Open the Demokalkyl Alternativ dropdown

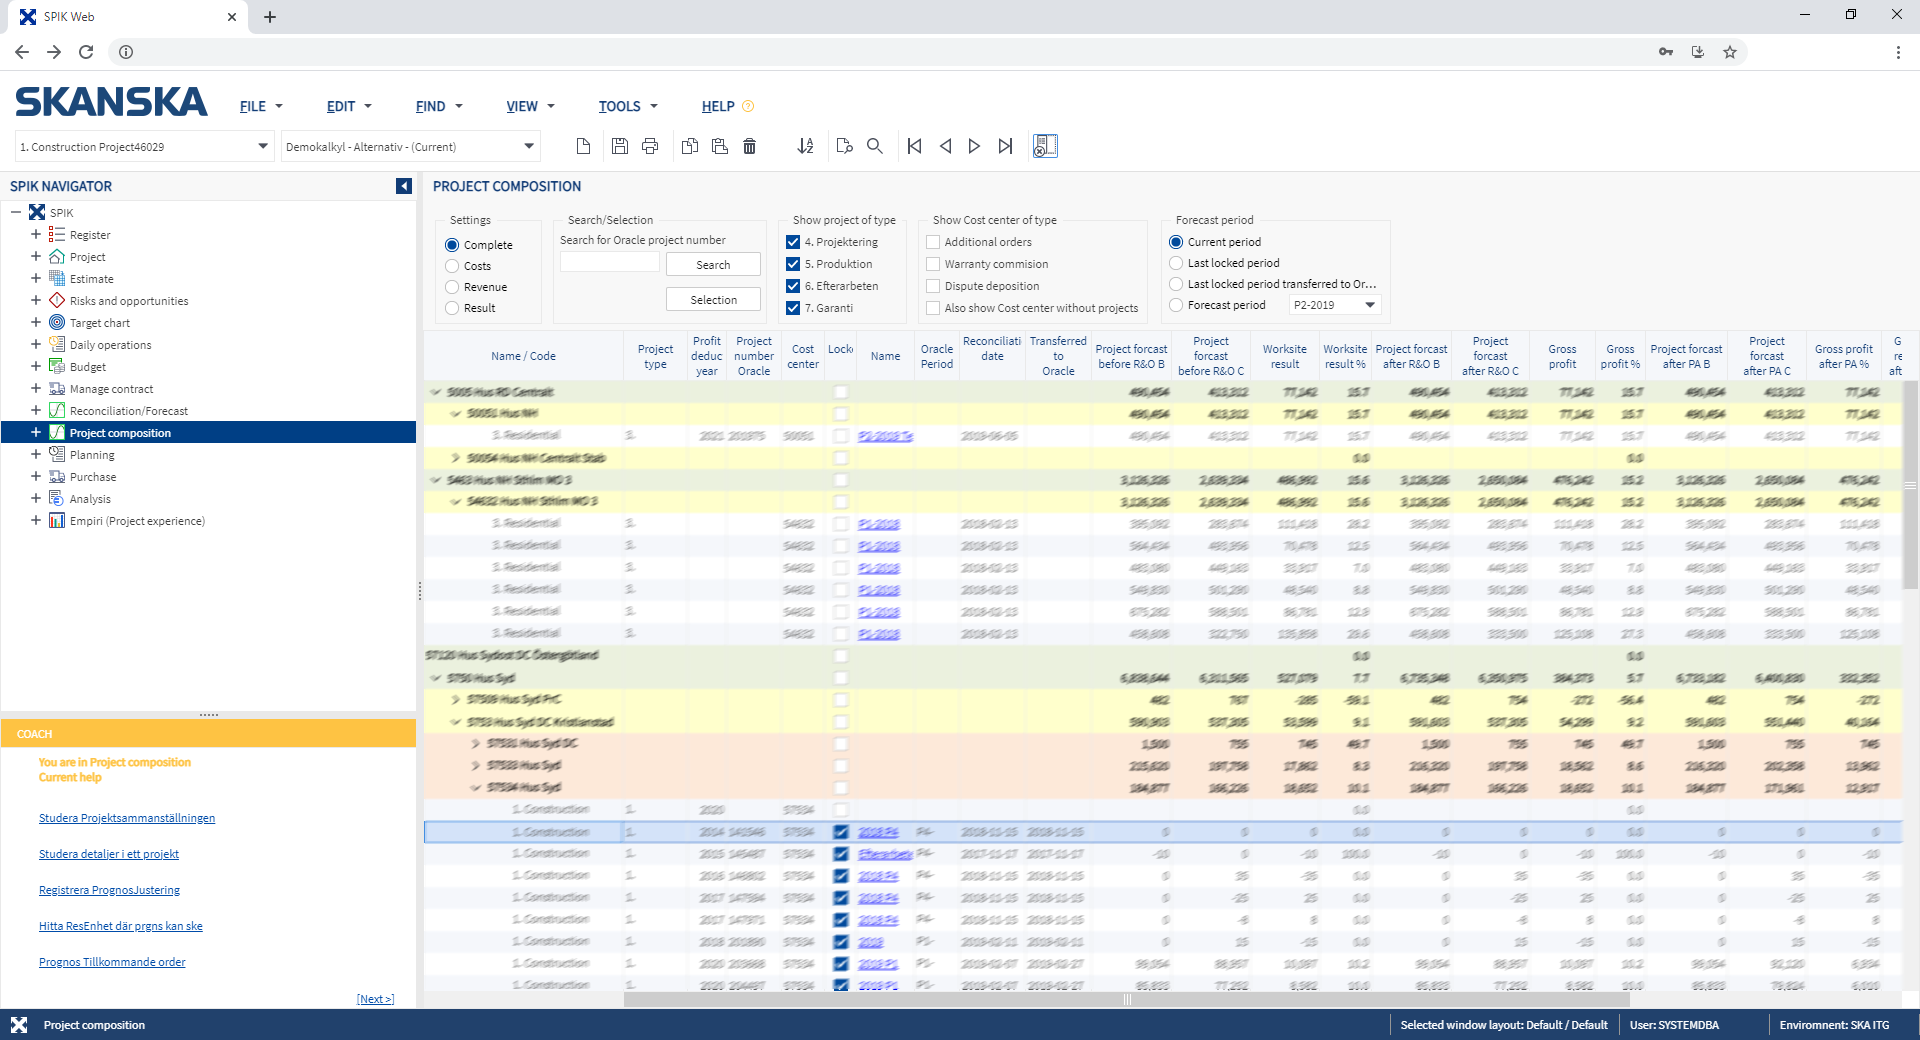click(529, 146)
